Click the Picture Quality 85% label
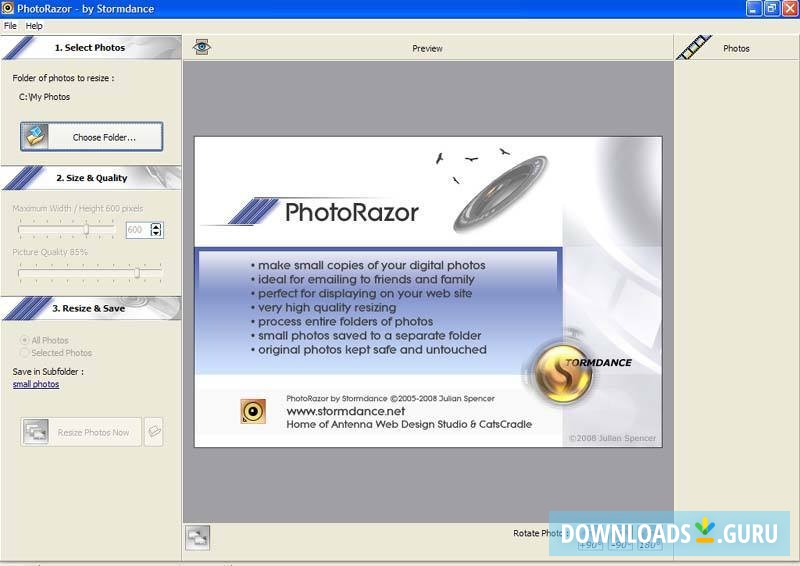The height and width of the screenshot is (566, 800). click(x=50, y=252)
